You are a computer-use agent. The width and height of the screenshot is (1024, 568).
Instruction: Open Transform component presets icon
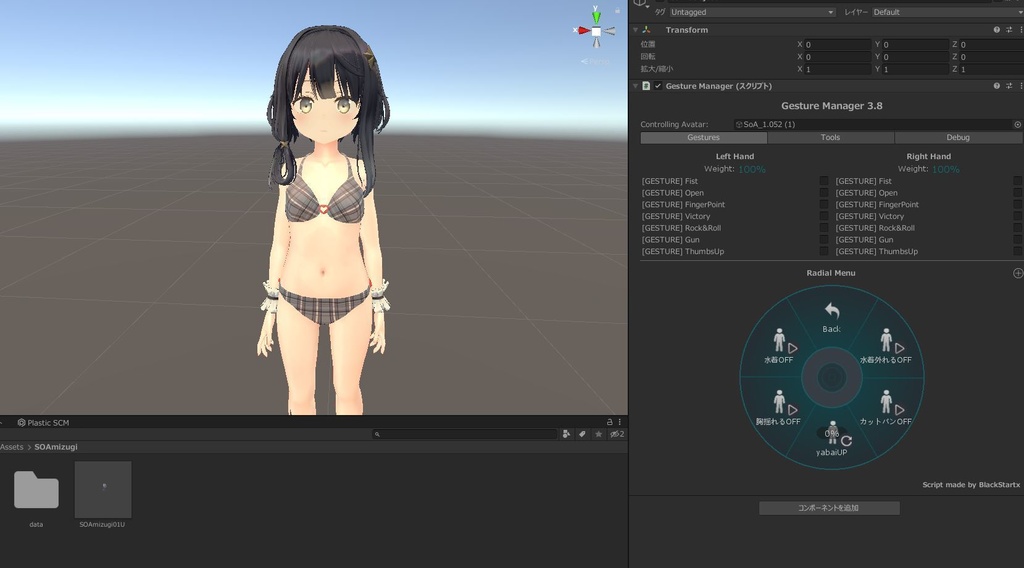pos(1009,30)
